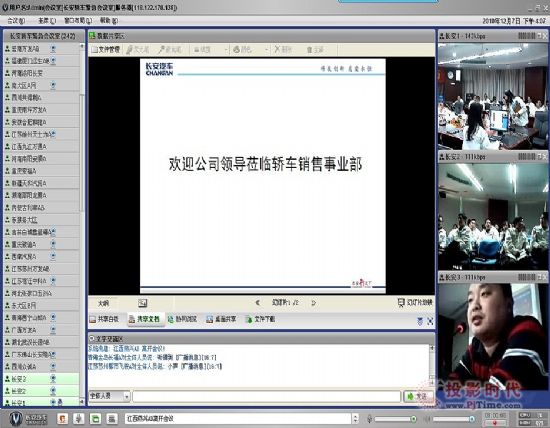Open the 大纲 outline view
This screenshot has width=550, height=428.
(x=103, y=303)
